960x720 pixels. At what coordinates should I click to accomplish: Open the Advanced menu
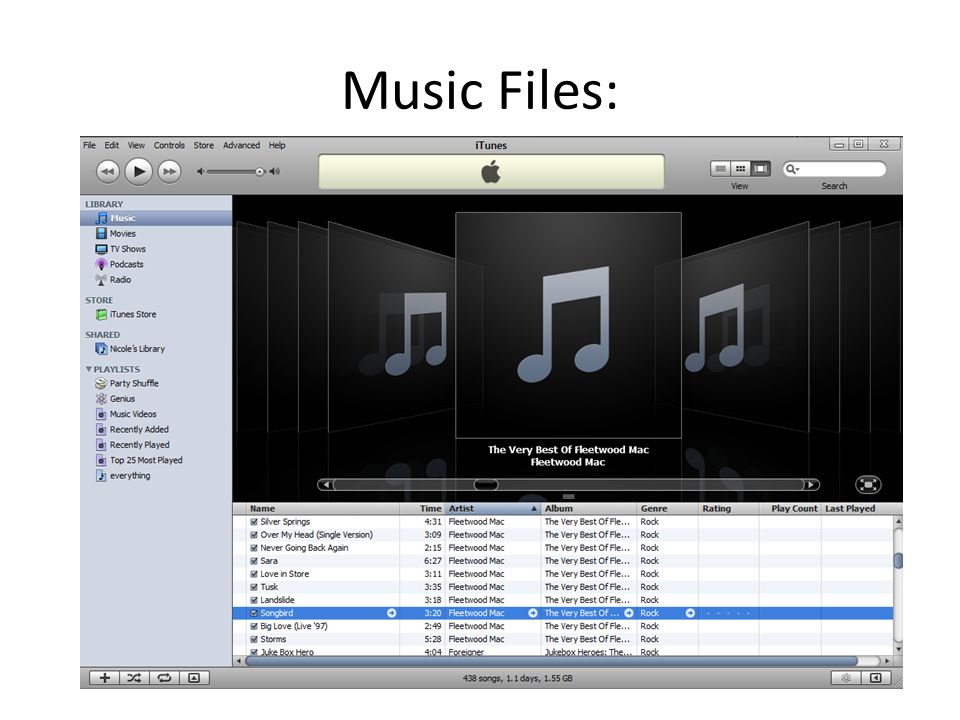241,145
